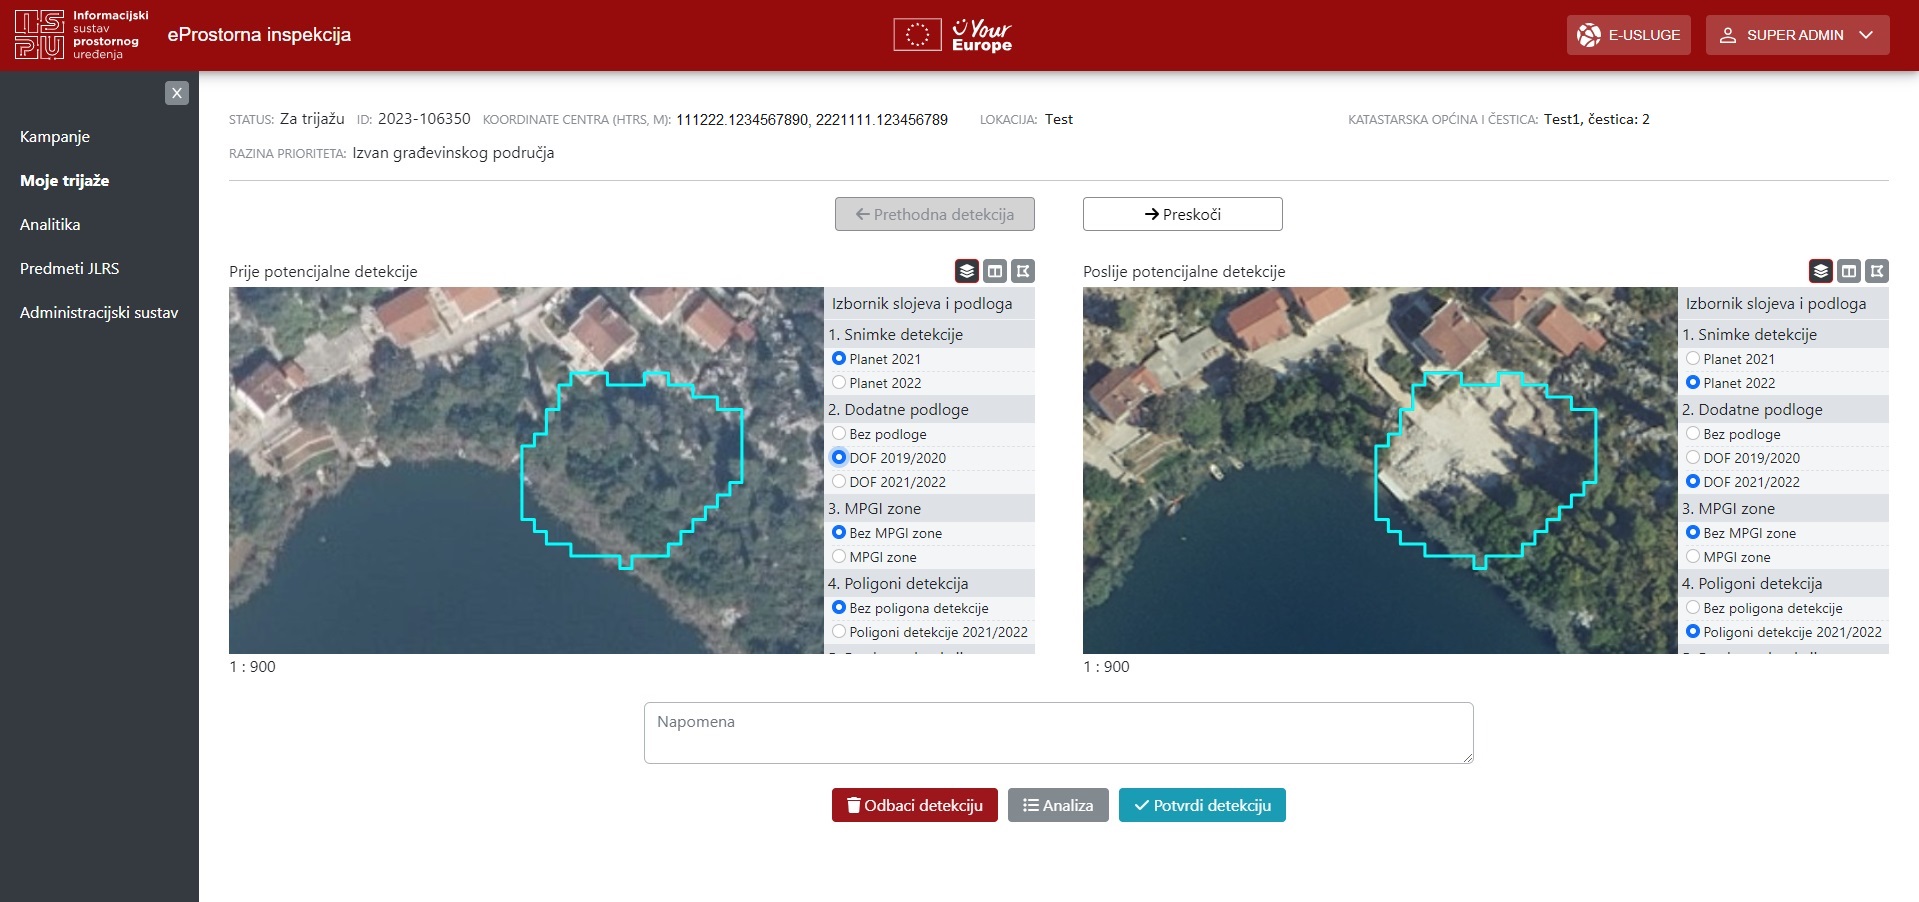Enable MPGI zone in the after-detection layer panel
The width and height of the screenshot is (1919, 902).
click(x=1693, y=557)
